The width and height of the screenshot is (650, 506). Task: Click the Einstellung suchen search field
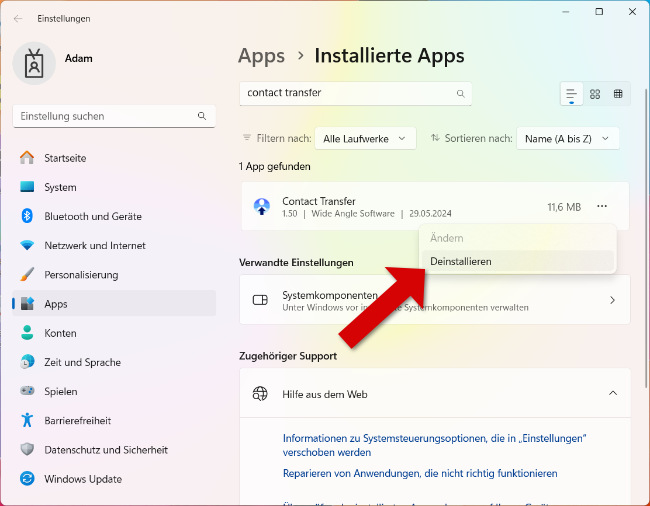114,116
